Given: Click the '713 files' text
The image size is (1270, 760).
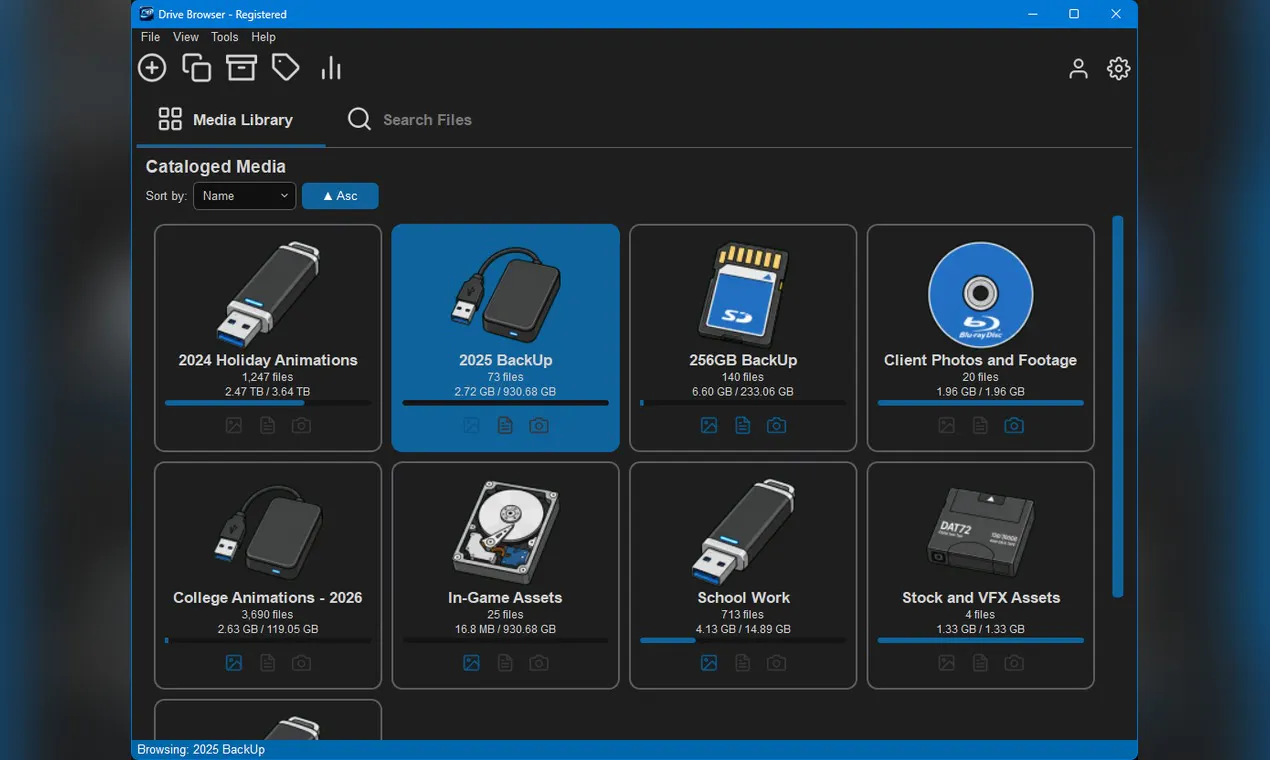Looking at the screenshot, I should [743, 615].
